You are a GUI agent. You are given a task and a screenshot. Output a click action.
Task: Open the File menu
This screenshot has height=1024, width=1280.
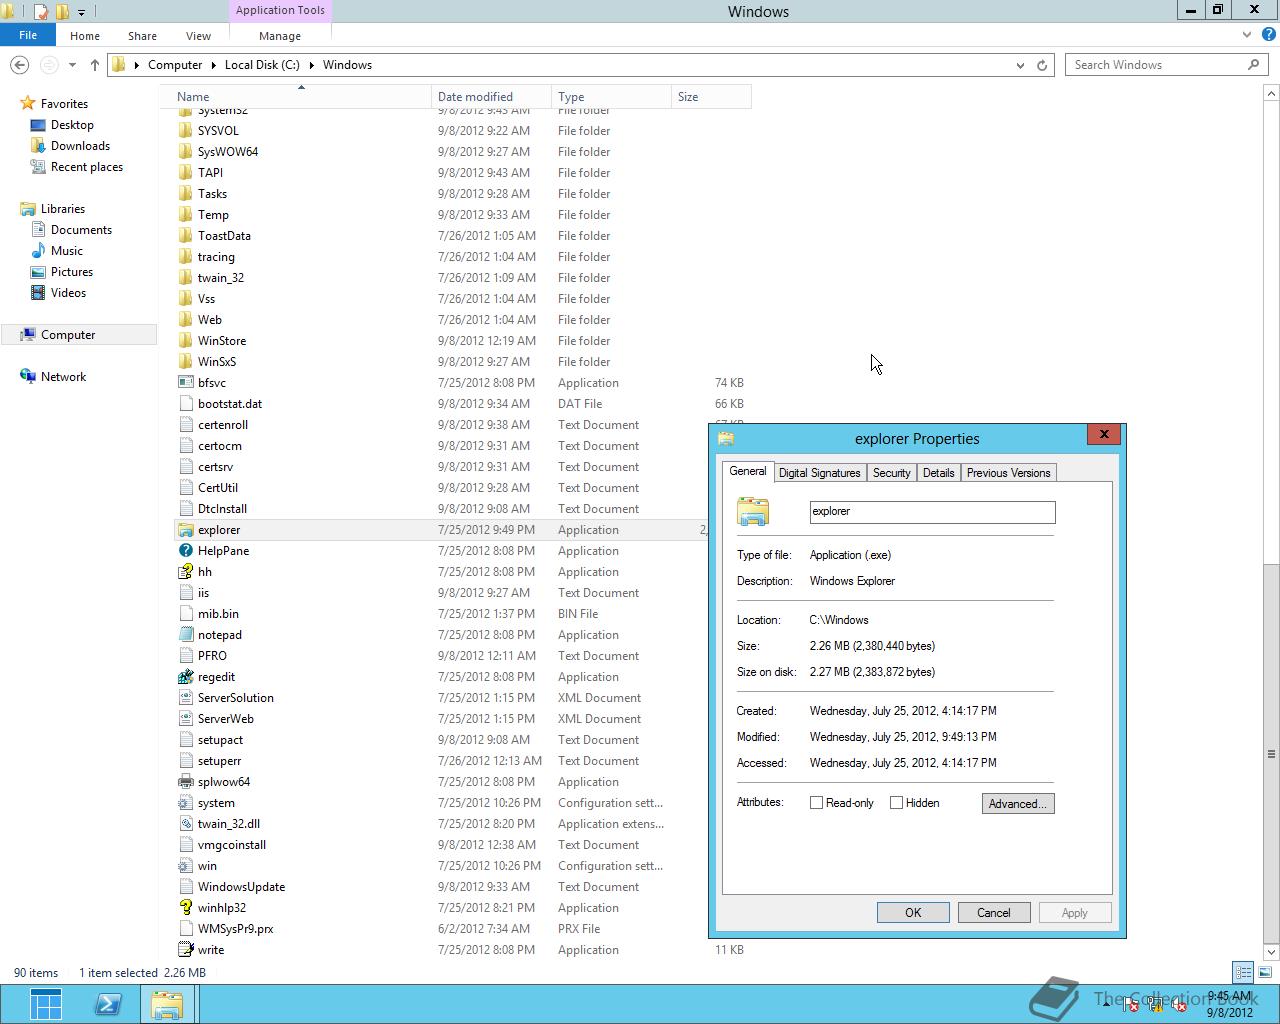28,35
